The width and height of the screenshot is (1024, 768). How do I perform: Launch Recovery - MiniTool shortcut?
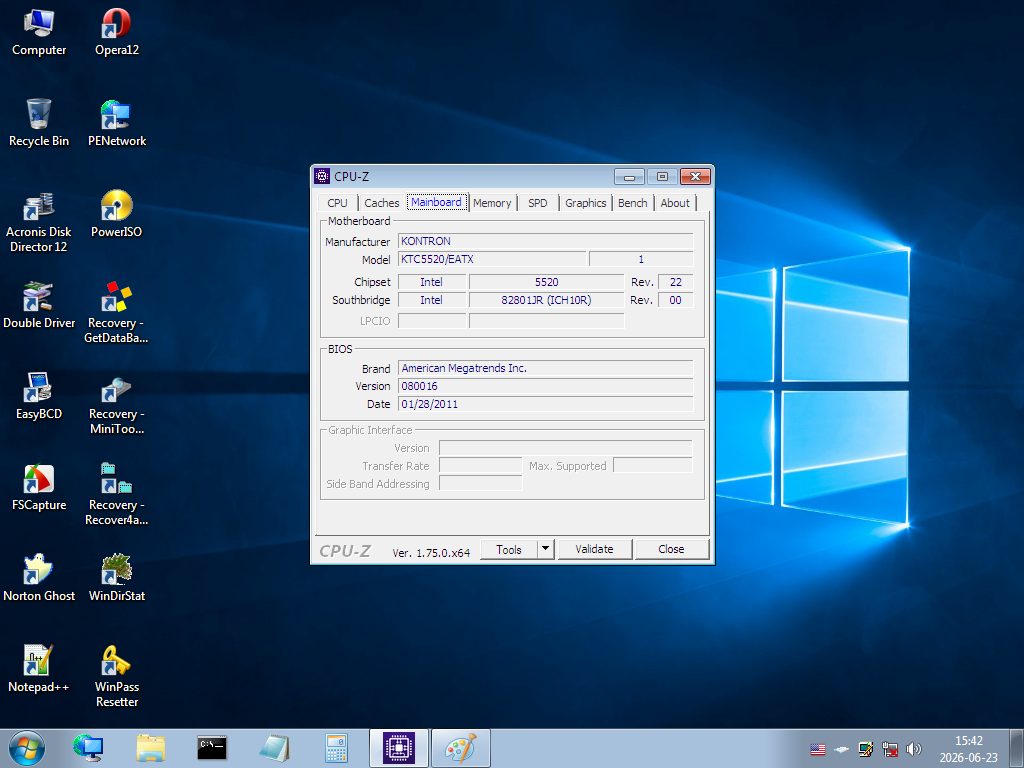[x=116, y=404]
